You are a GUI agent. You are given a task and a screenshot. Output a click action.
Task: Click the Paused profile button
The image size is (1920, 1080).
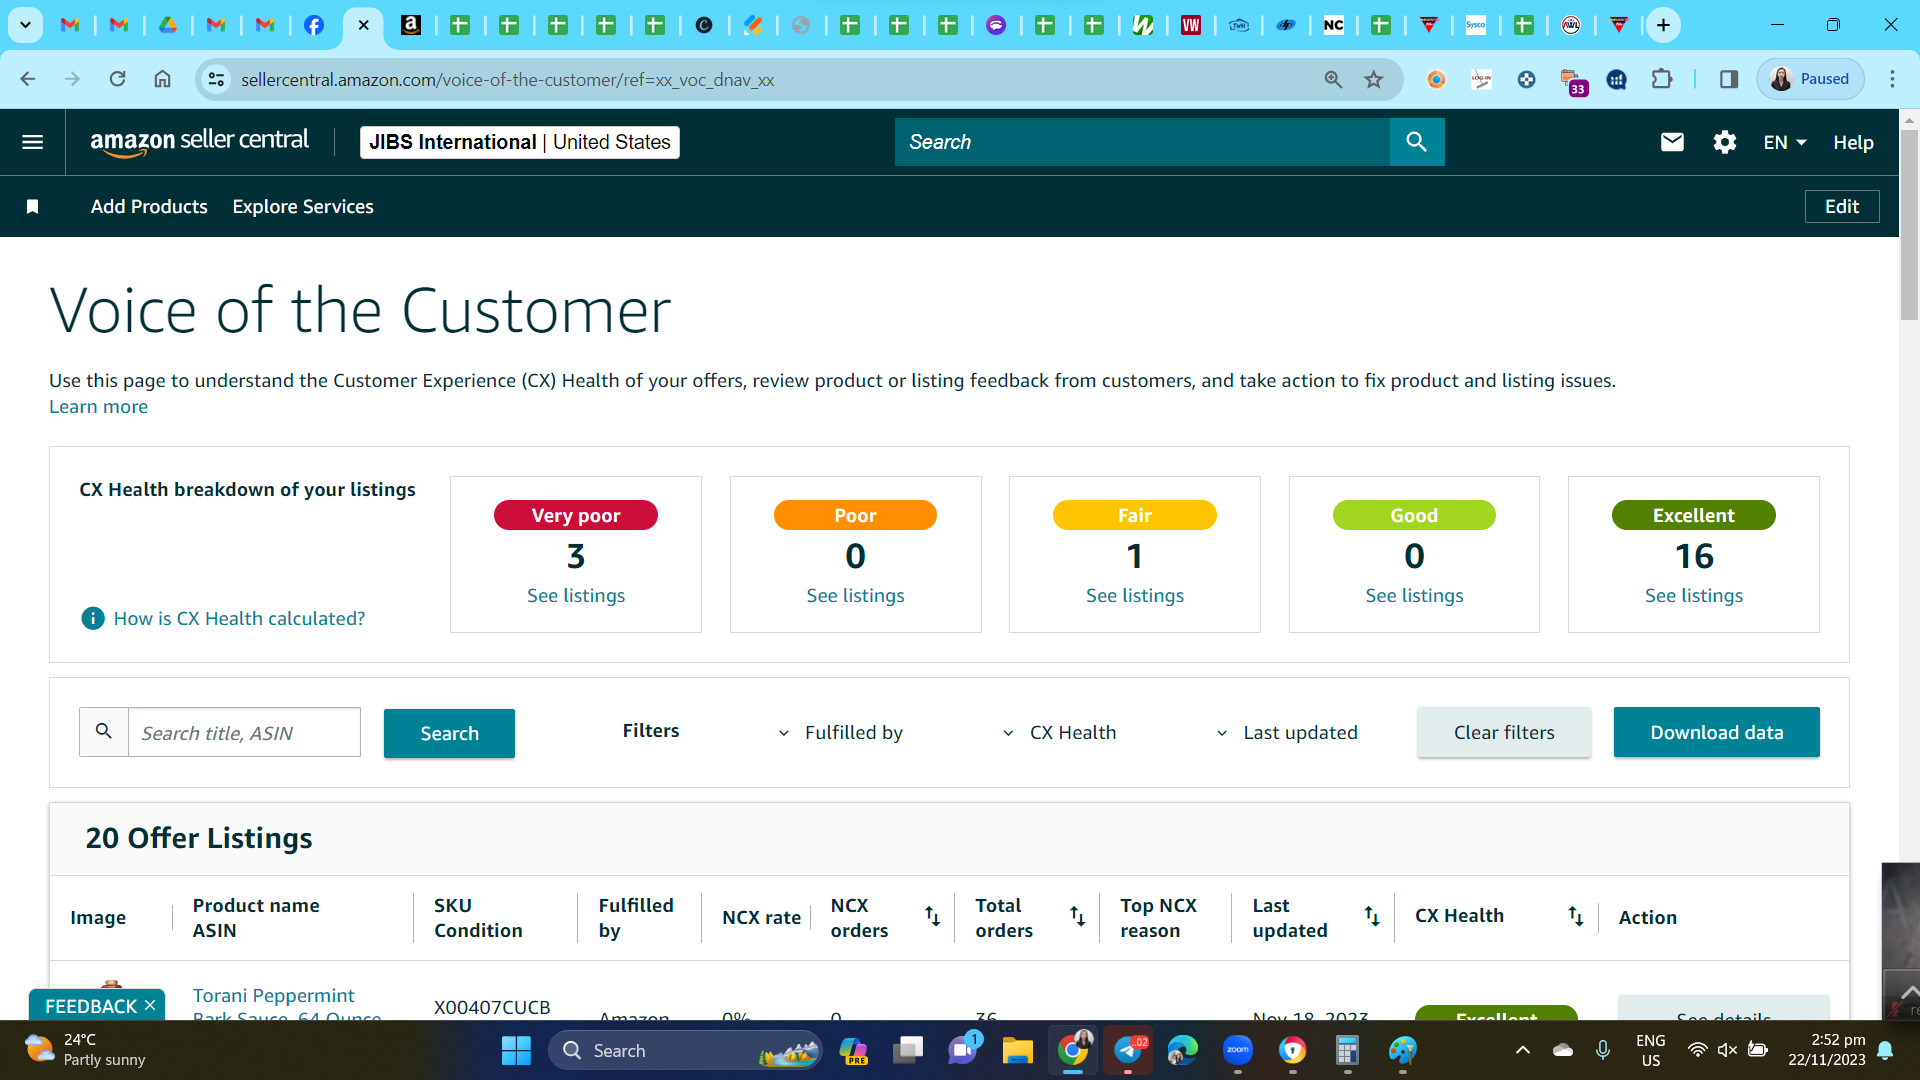1811,79
